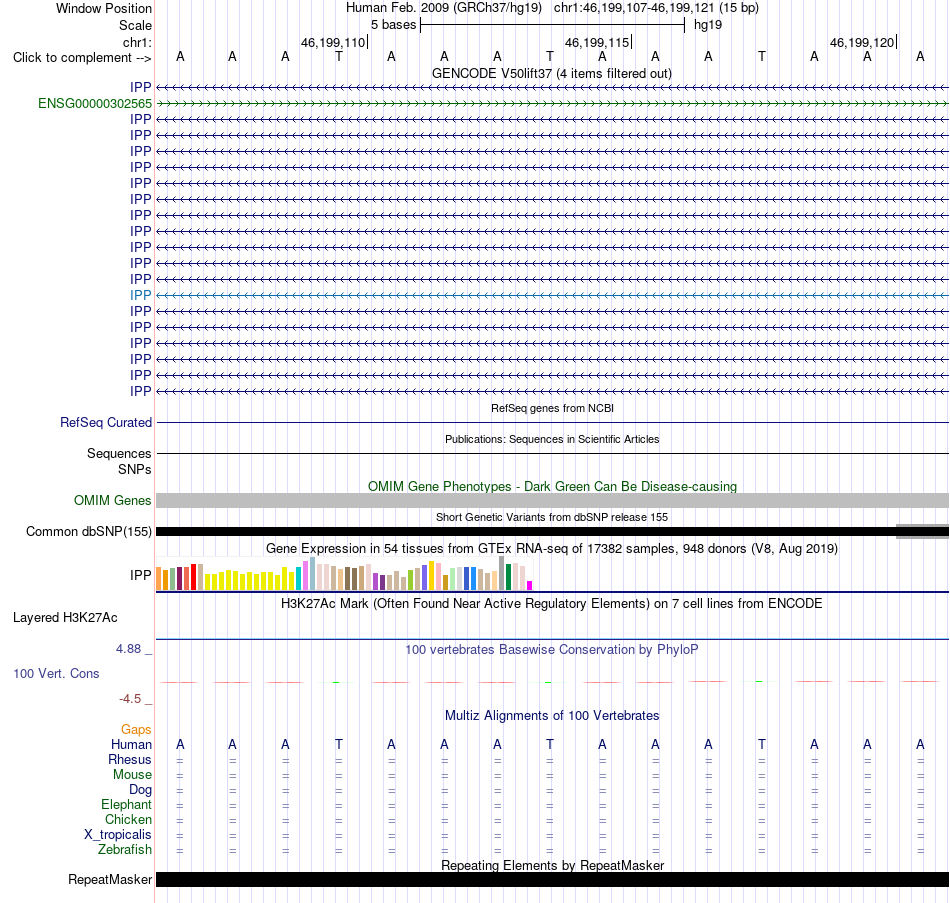Click the magenta bar in GTEx expression chart
Screen dimensions: 950x903
pos(530,585)
